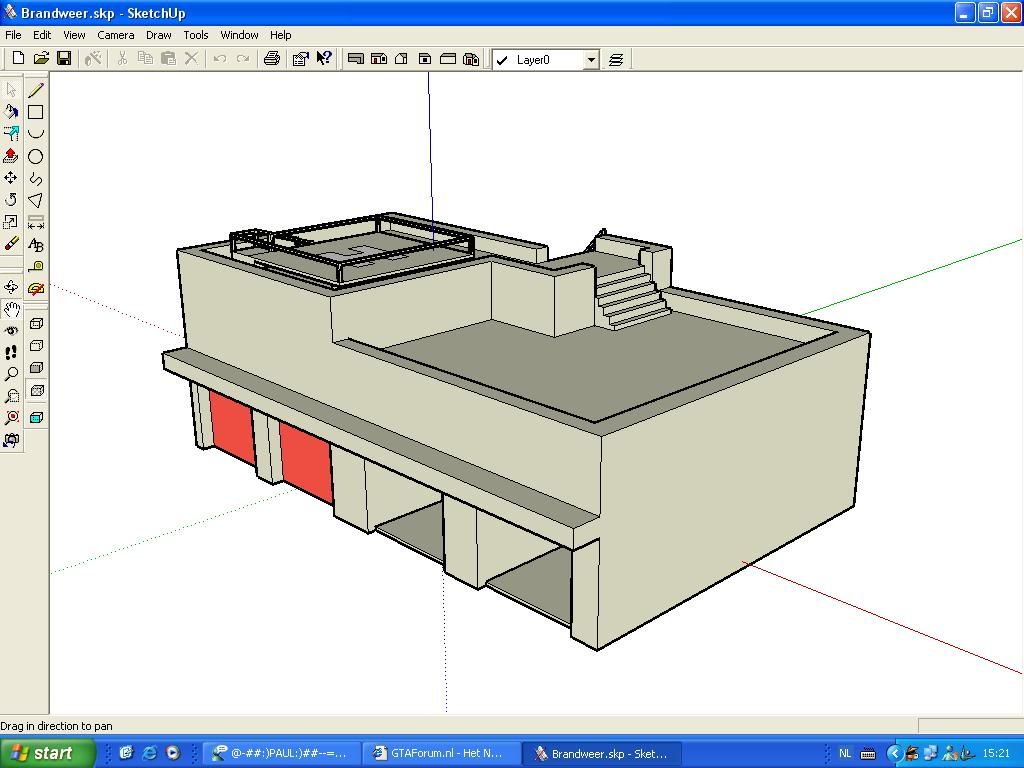Toggle Shaded display mode
The width and height of the screenshot is (1024, 768).
click(x=37, y=368)
